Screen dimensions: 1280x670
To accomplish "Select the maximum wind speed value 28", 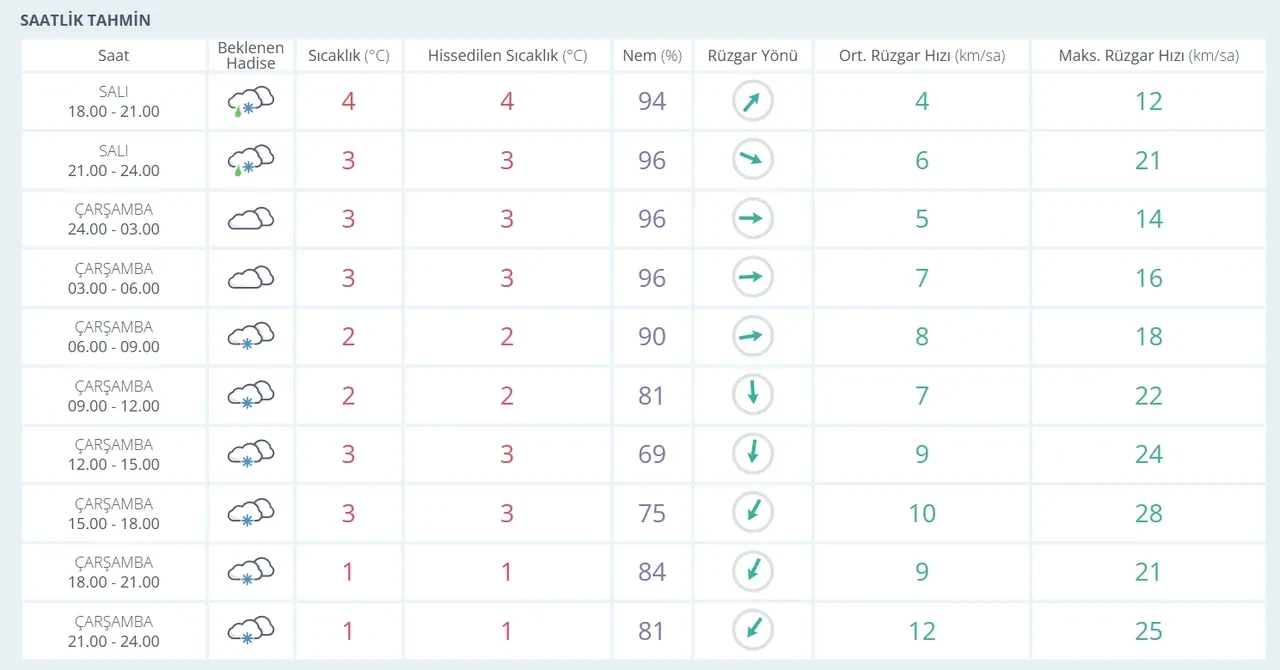I will pyautogui.click(x=1148, y=513).
